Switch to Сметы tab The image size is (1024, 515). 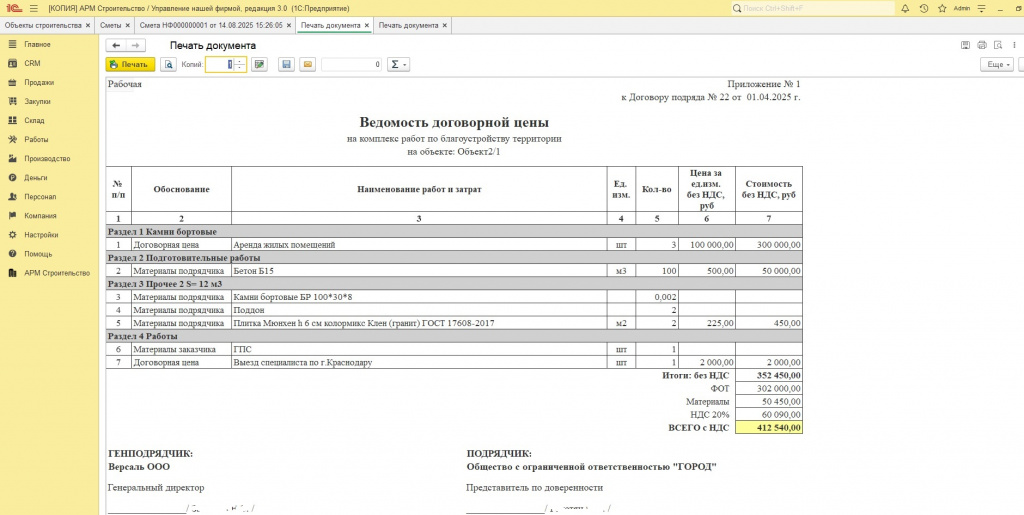[x=110, y=25]
